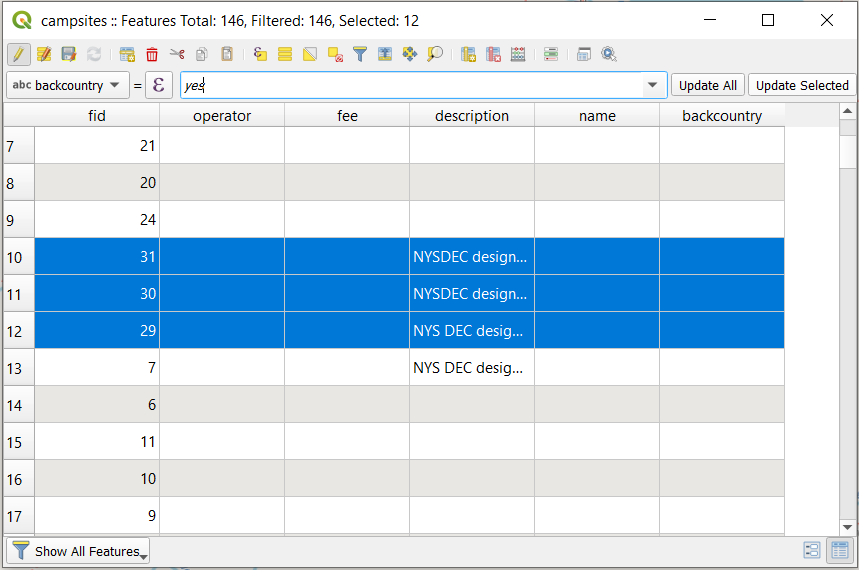Sort by the description column header
This screenshot has width=859, height=570.
[472, 116]
